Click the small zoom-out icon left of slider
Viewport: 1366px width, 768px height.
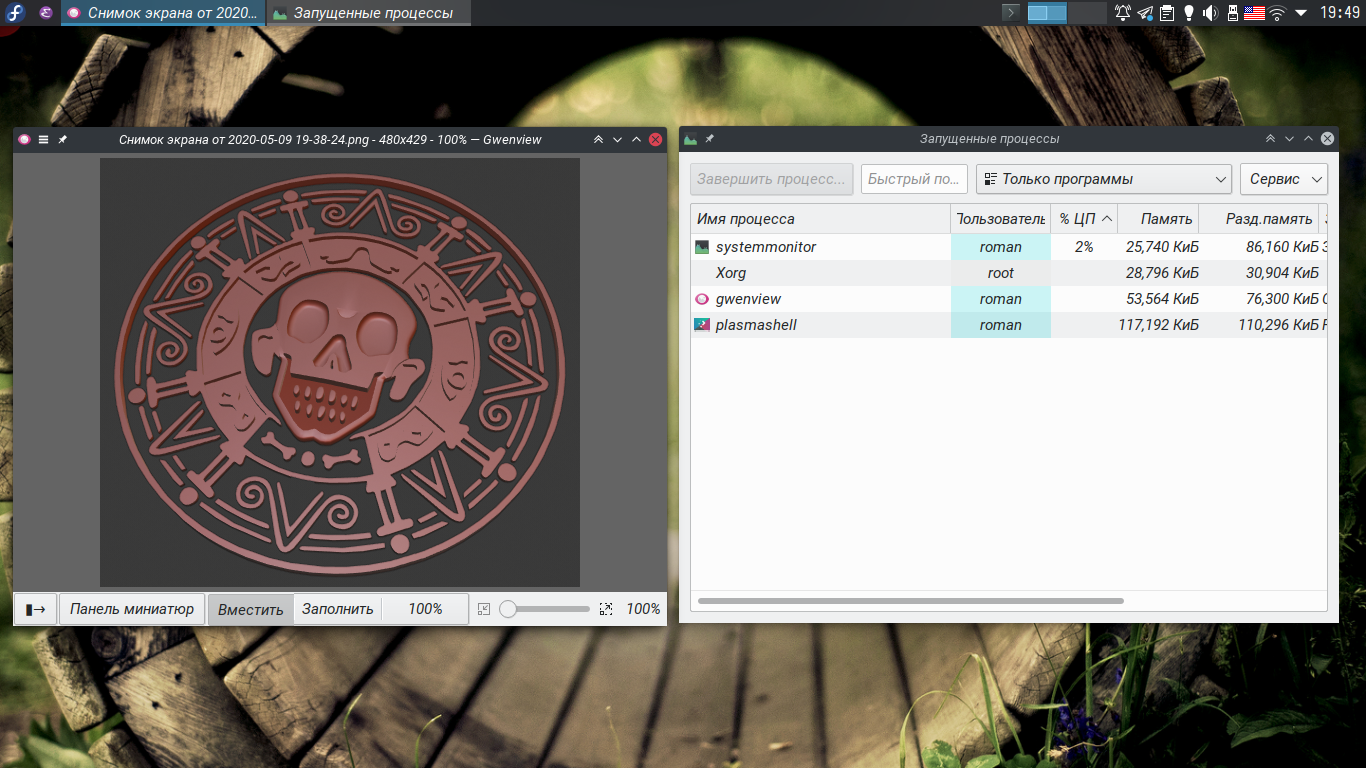click(484, 609)
